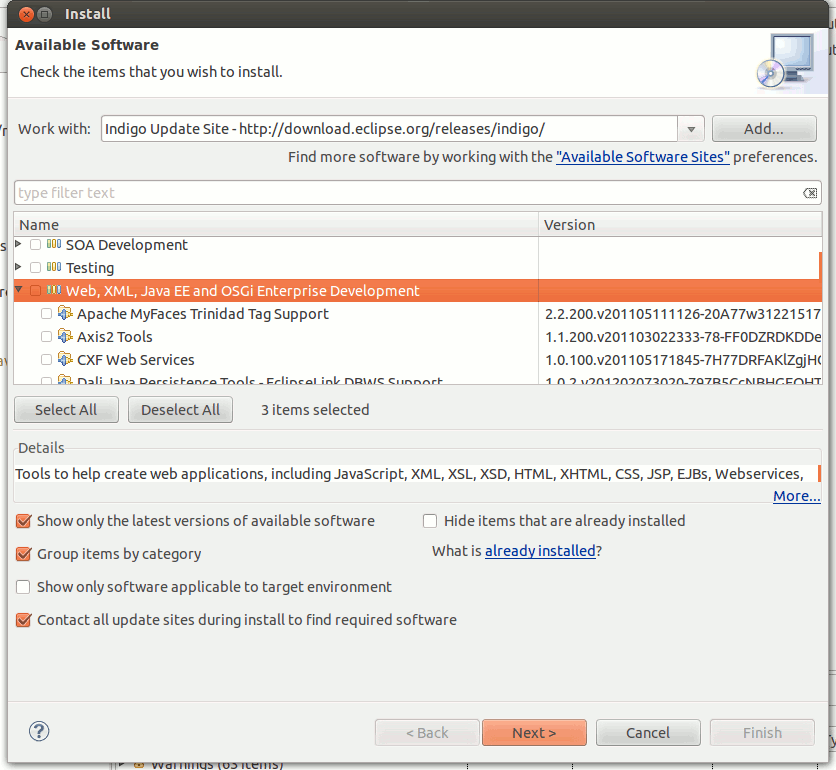This screenshot has width=836, height=770.
Task: Click the Apache MyFaces Trinidad feature icon
Action: coord(65,313)
